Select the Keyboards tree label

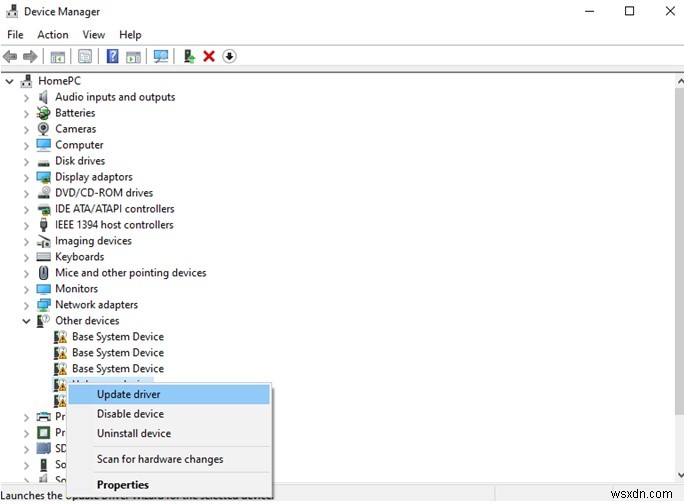79,257
